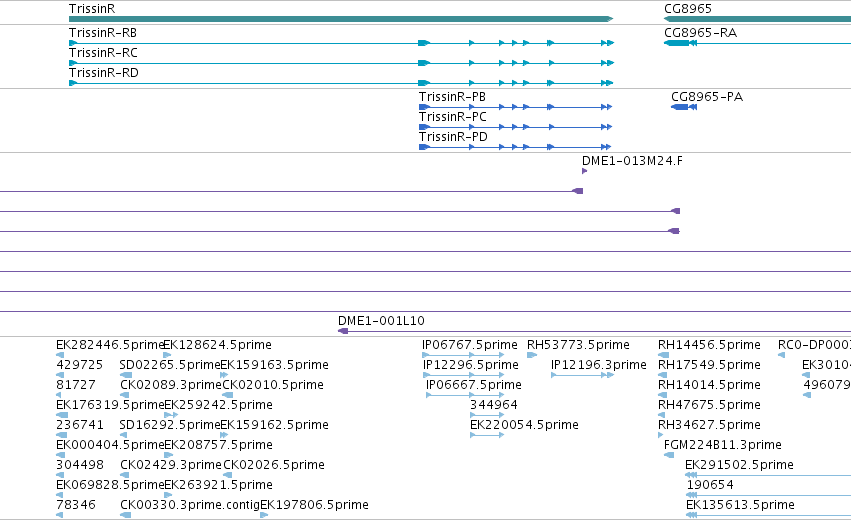Click RH14456.5prime EST label

click(x=709, y=345)
